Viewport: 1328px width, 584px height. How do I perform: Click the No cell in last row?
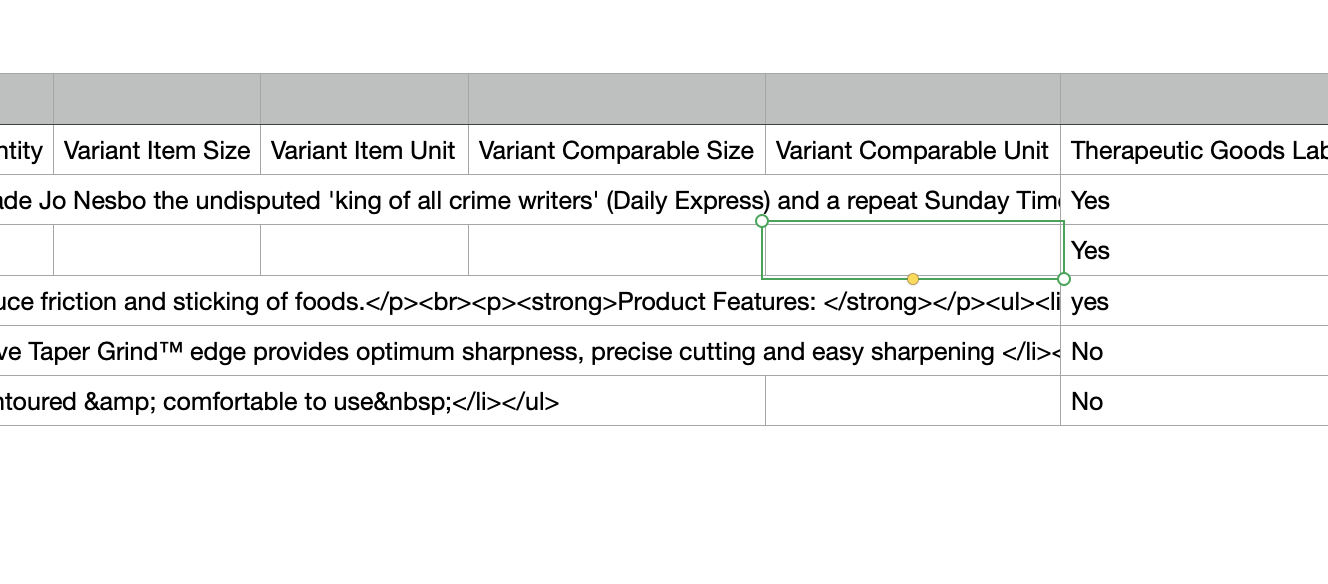[x=1194, y=401]
